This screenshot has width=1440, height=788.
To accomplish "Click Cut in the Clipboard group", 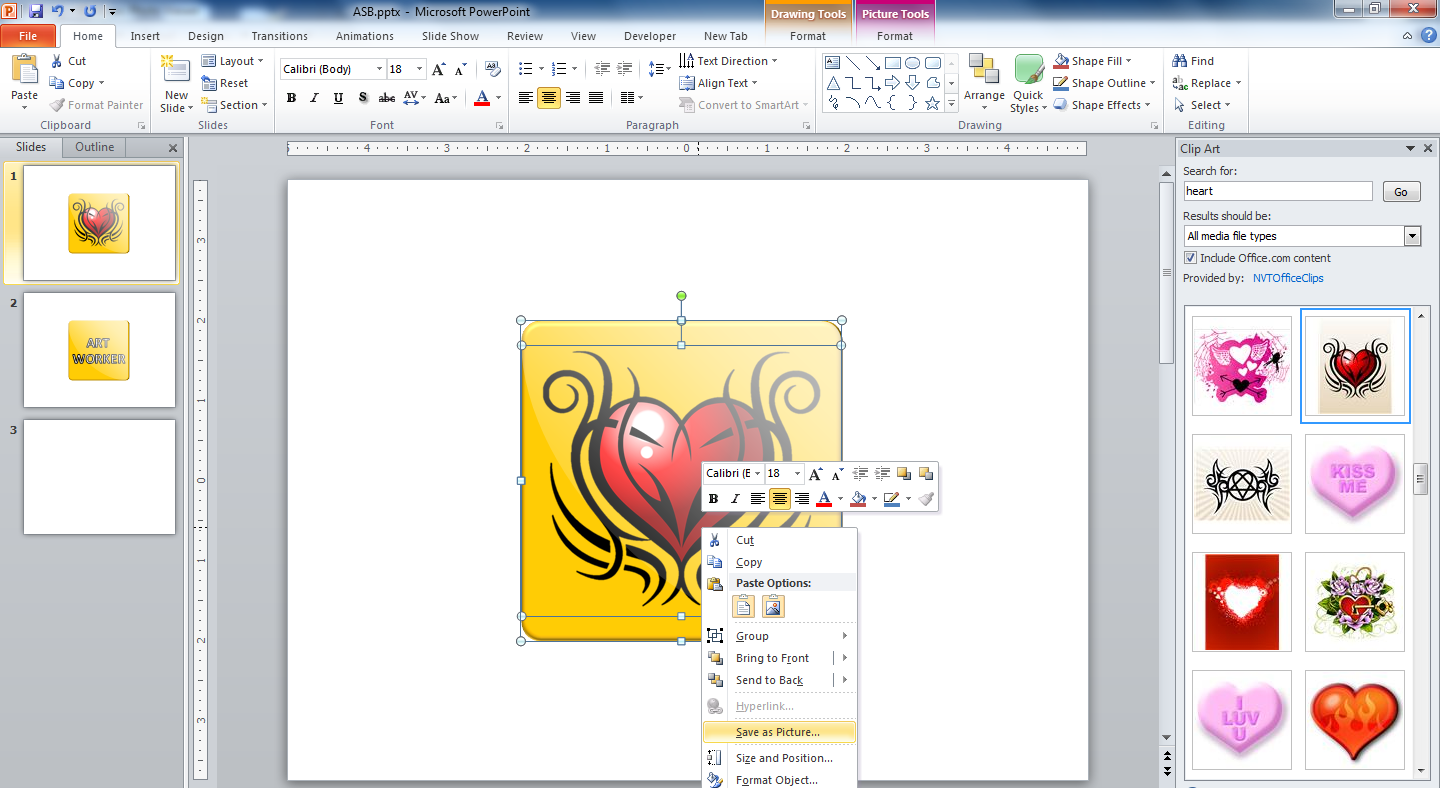I will [68, 61].
